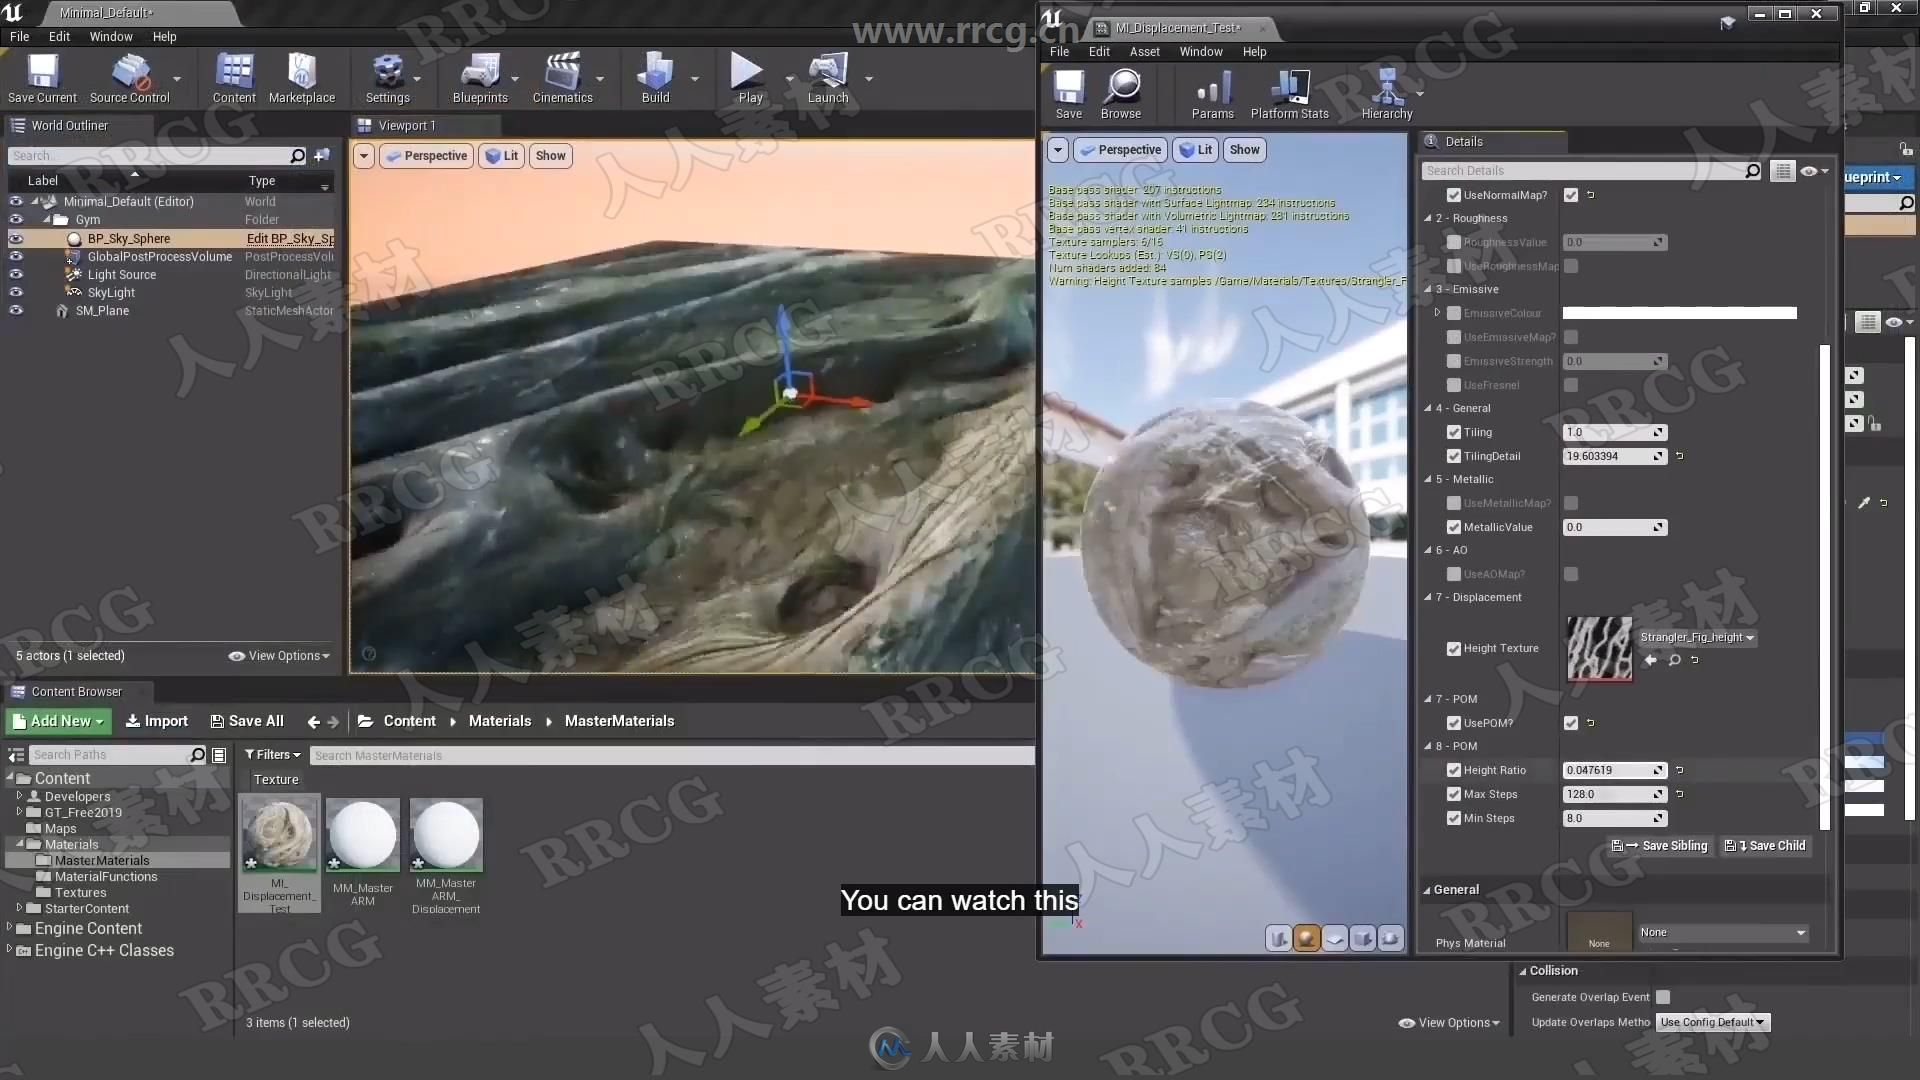Expand StarterContent folder in tree

pyautogui.click(x=19, y=908)
